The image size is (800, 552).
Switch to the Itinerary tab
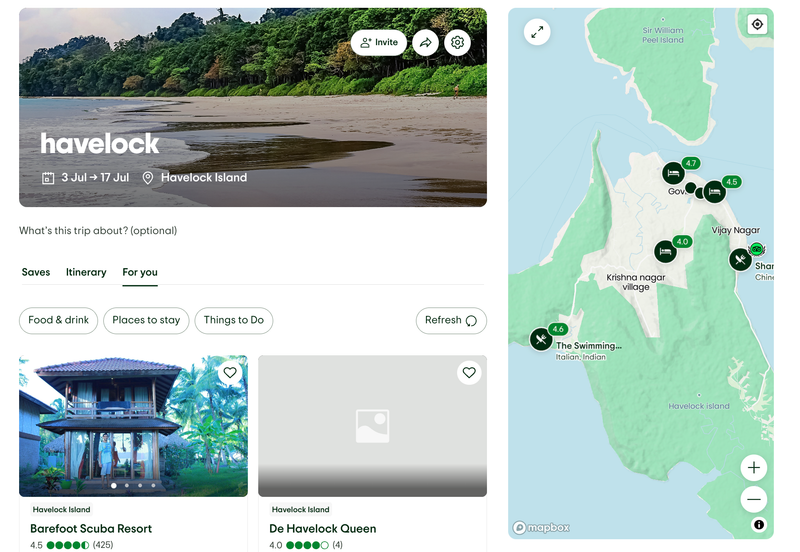coord(86,272)
